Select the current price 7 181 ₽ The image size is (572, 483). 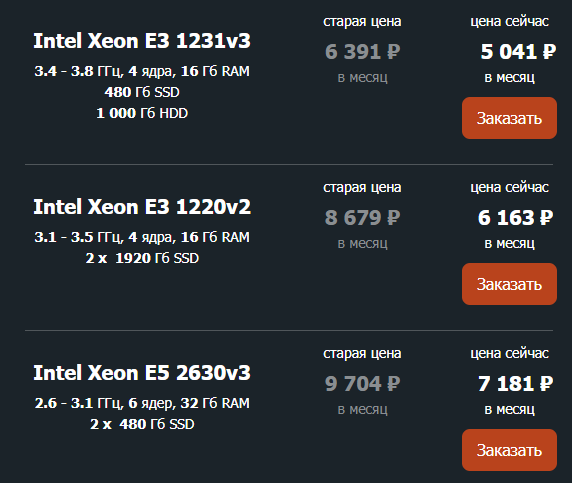pyautogui.click(x=515, y=384)
